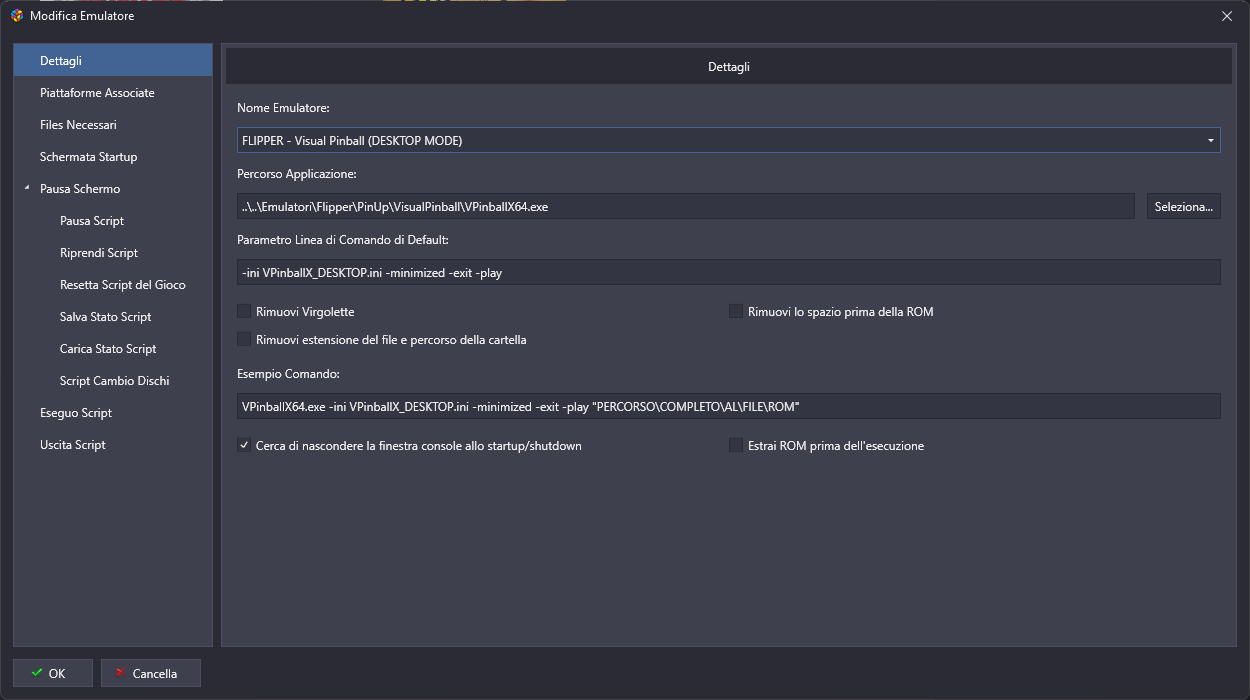This screenshot has height=700, width=1250.
Task: Enable Estrai ROM prima dell'esecuzione
Action: pos(736,446)
